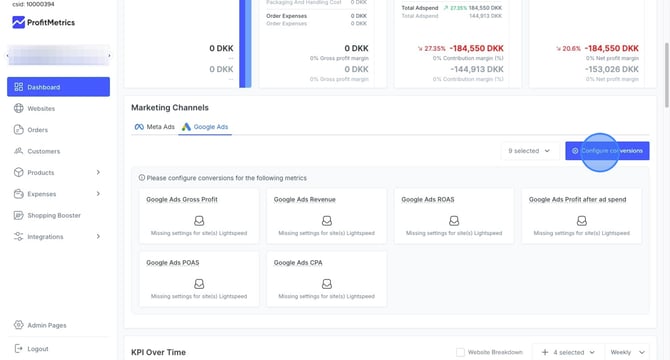Click the Expenses wallet icon

tap(18, 194)
